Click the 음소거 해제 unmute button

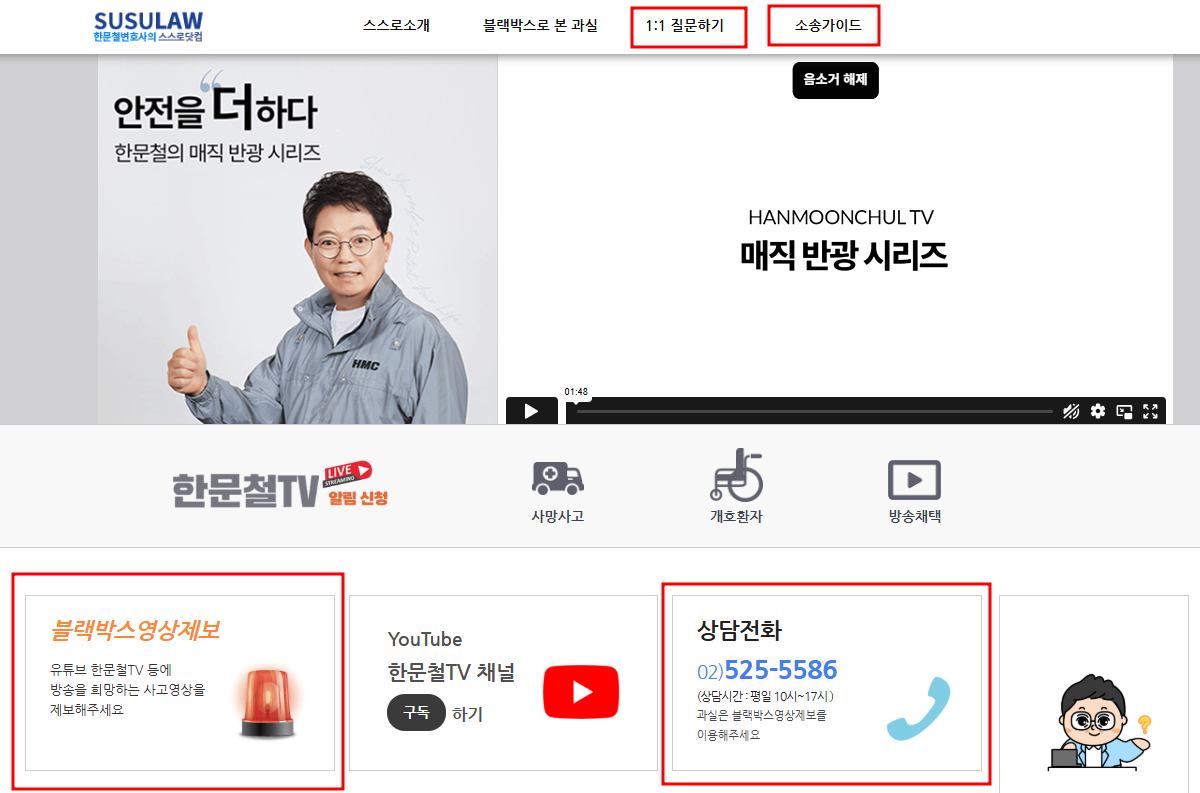(x=835, y=80)
